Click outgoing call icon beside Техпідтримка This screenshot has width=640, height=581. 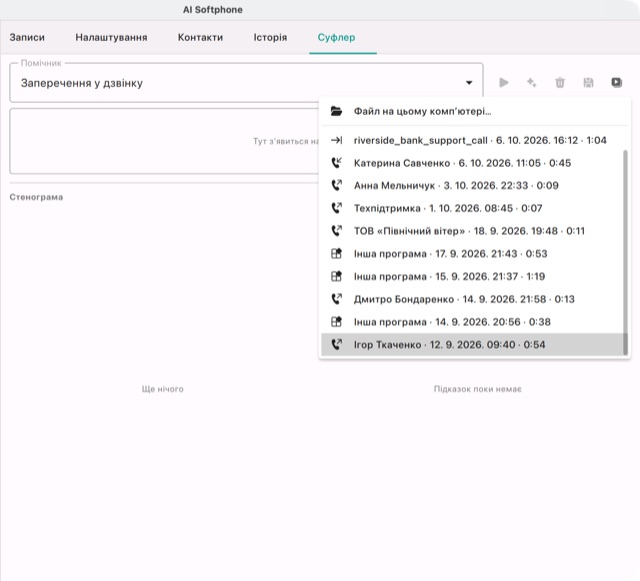(336, 208)
